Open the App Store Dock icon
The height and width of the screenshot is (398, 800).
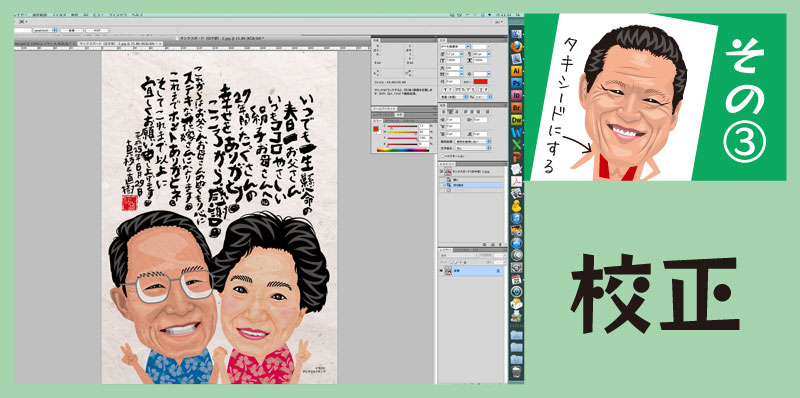pyautogui.click(x=516, y=243)
